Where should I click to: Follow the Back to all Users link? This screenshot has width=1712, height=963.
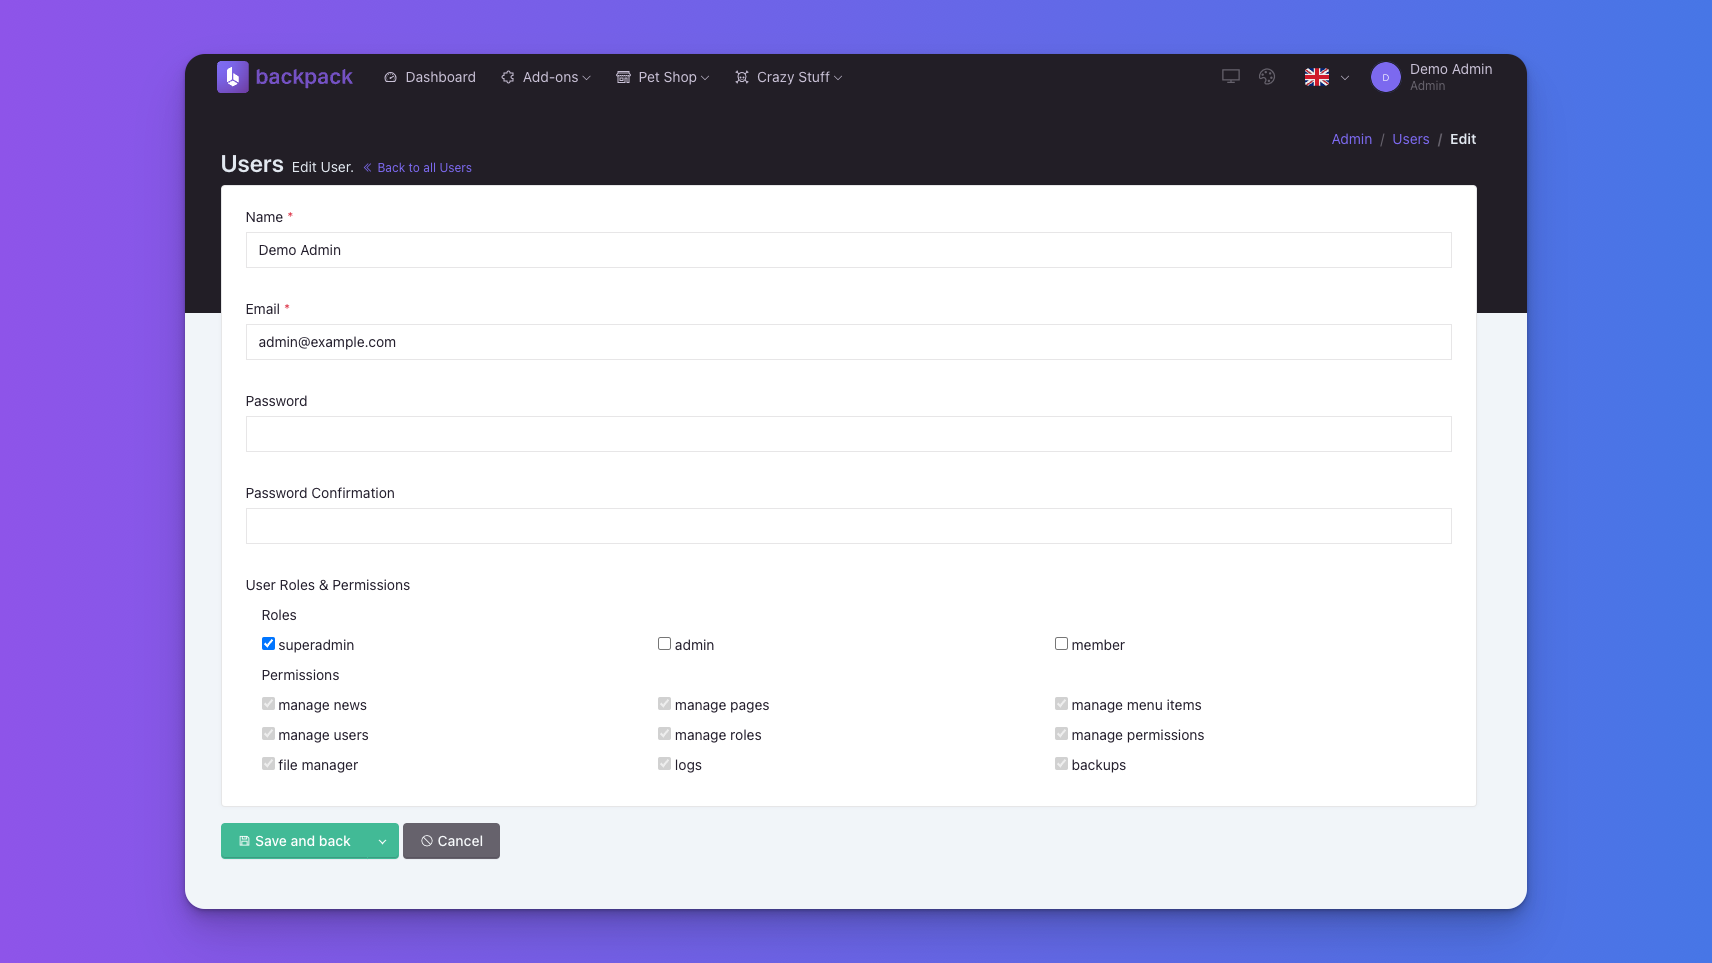coord(424,168)
